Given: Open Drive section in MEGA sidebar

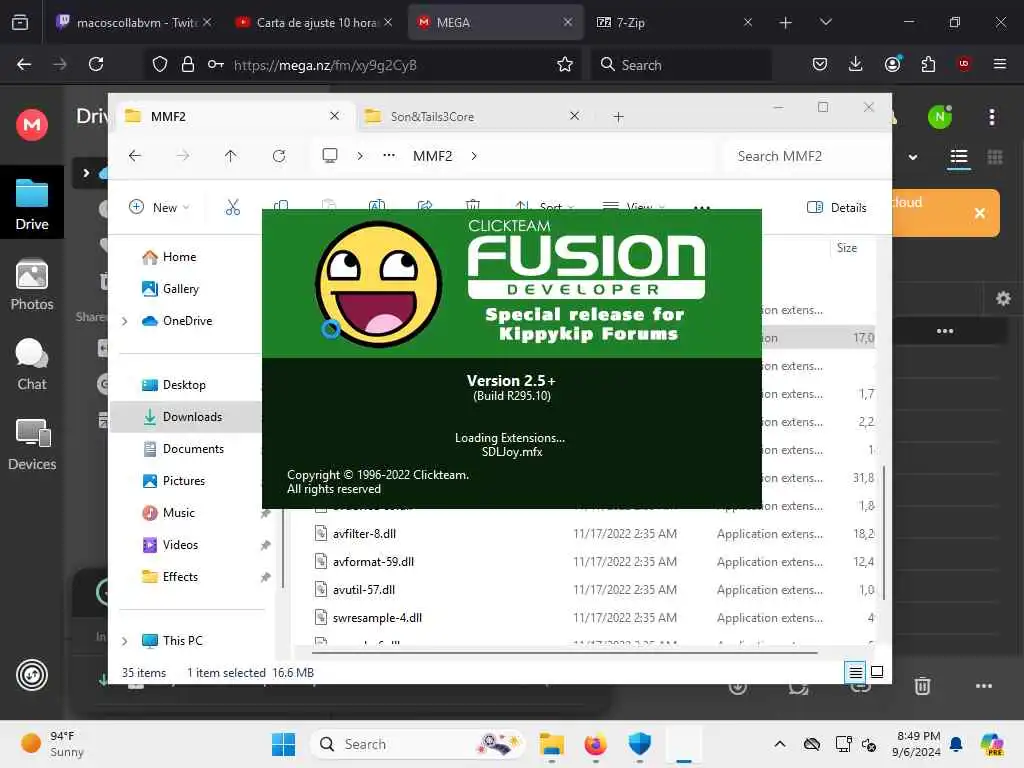Looking at the screenshot, I should [31, 204].
